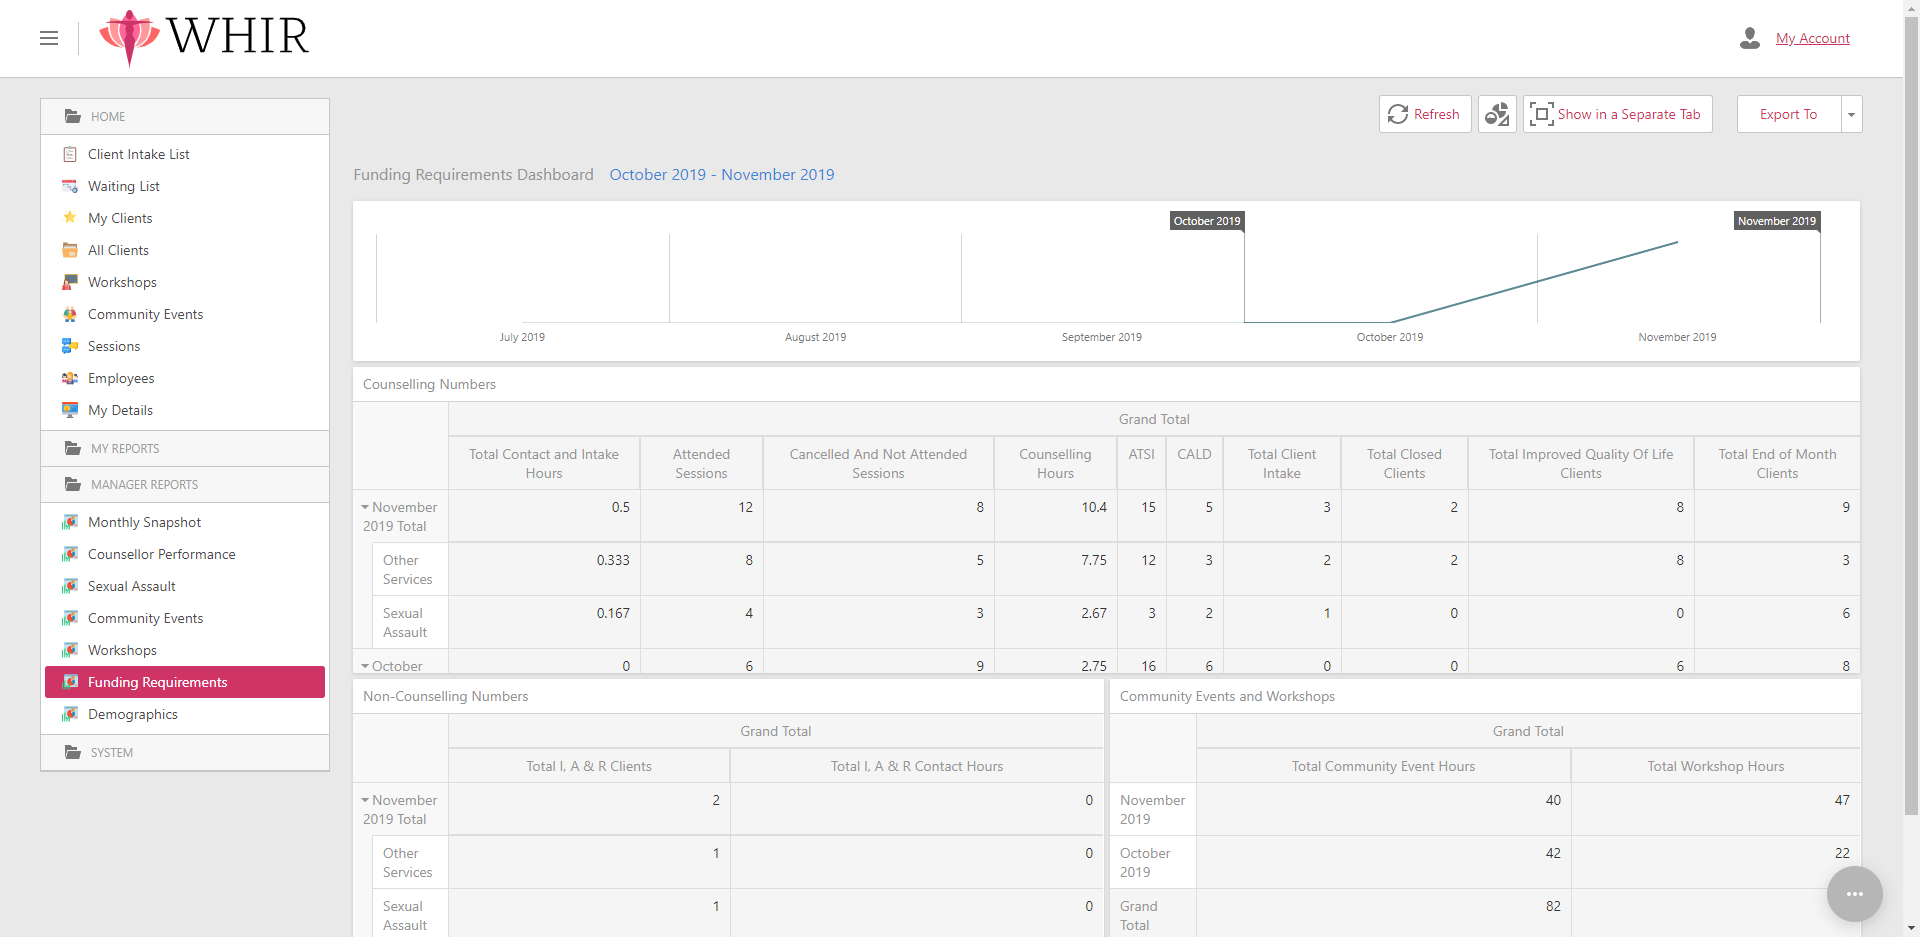The width and height of the screenshot is (1920, 937).
Task: Click the Total Closed Clients column header
Action: tap(1404, 463)
